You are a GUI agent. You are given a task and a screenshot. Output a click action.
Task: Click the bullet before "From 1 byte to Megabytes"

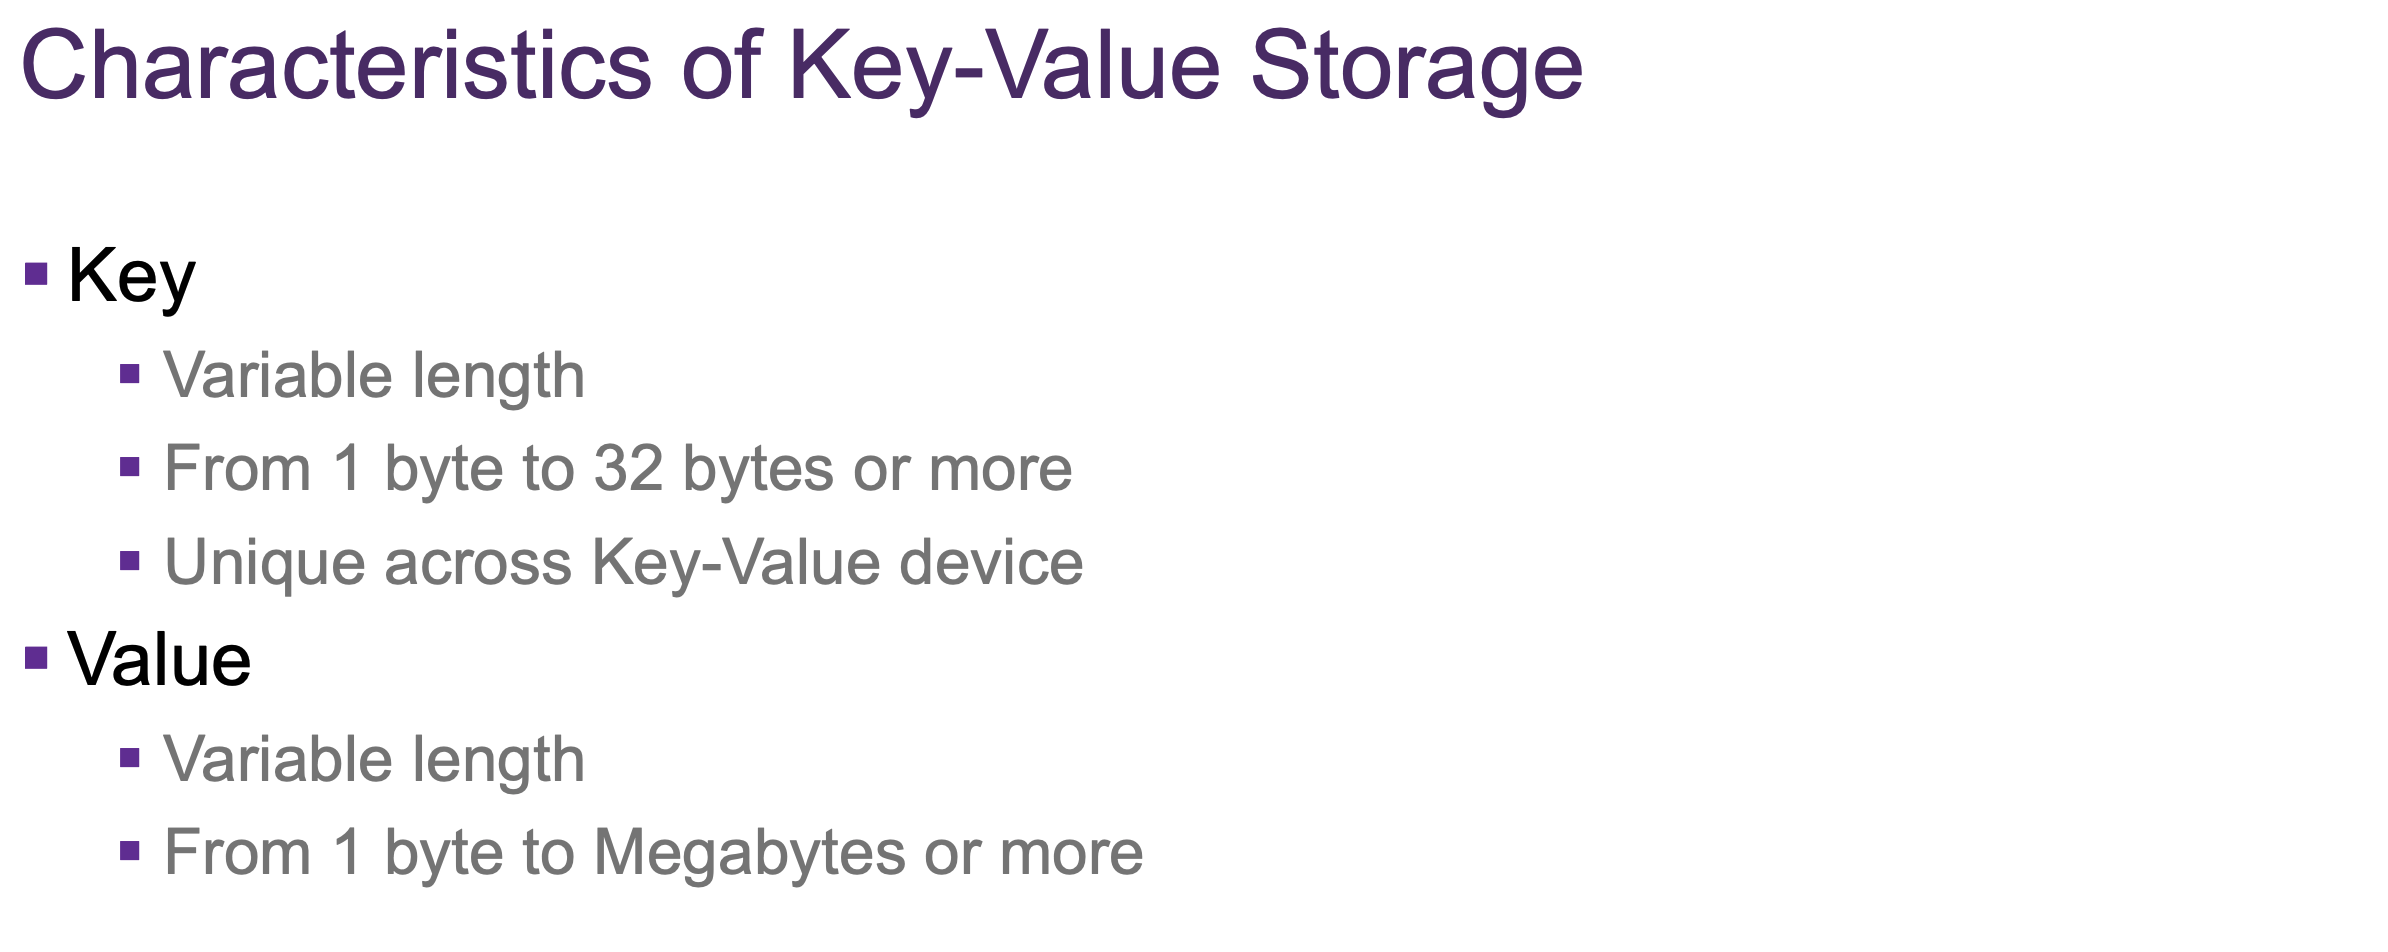[x=129, y=851]
